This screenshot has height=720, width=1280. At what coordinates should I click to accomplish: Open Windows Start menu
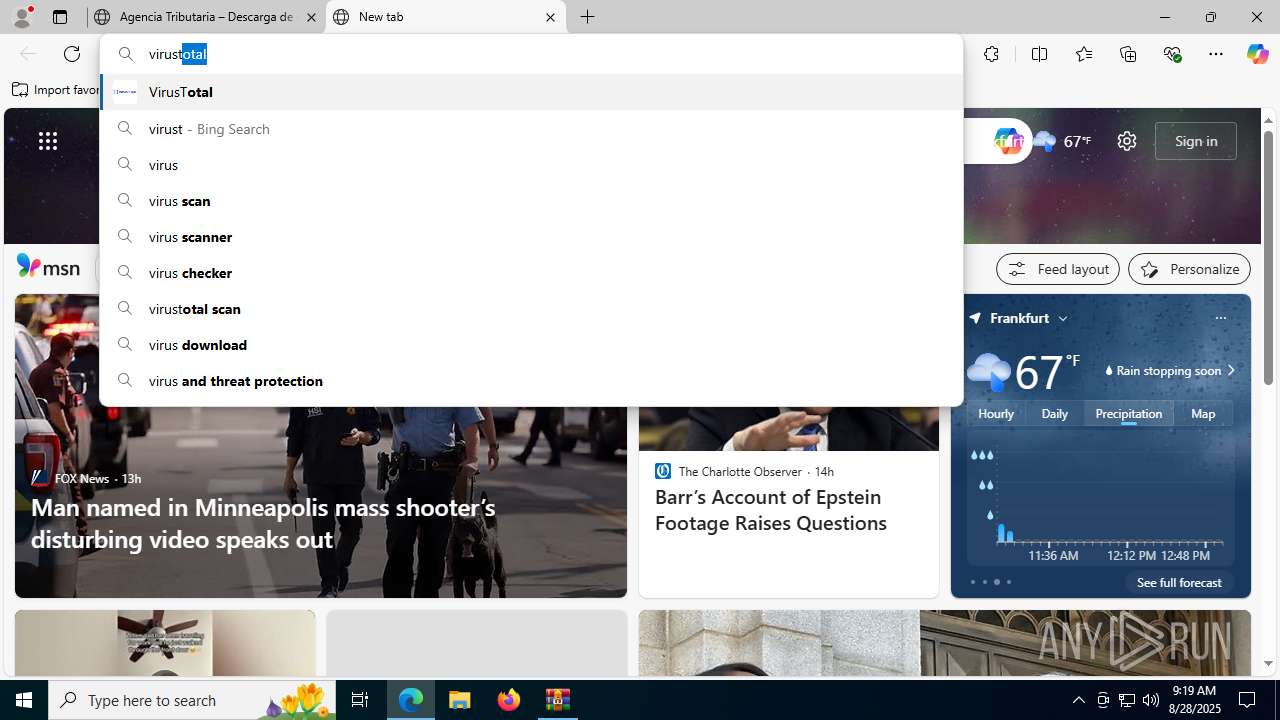click(24, 700)
